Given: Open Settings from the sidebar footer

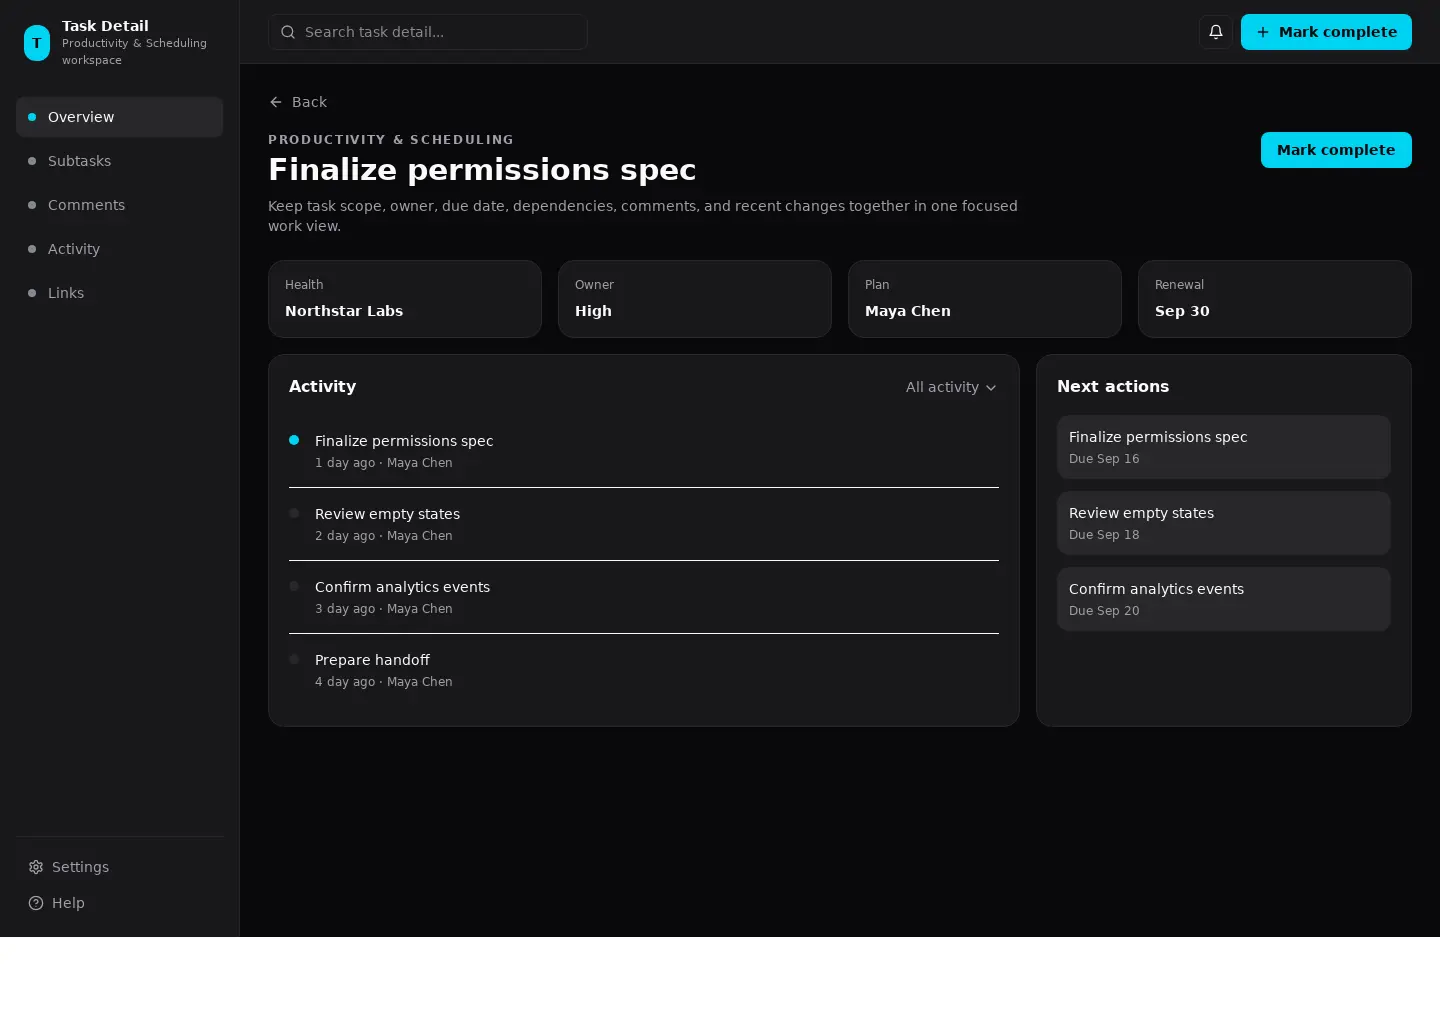Looking at the screenshot, I should coord(120,867).
